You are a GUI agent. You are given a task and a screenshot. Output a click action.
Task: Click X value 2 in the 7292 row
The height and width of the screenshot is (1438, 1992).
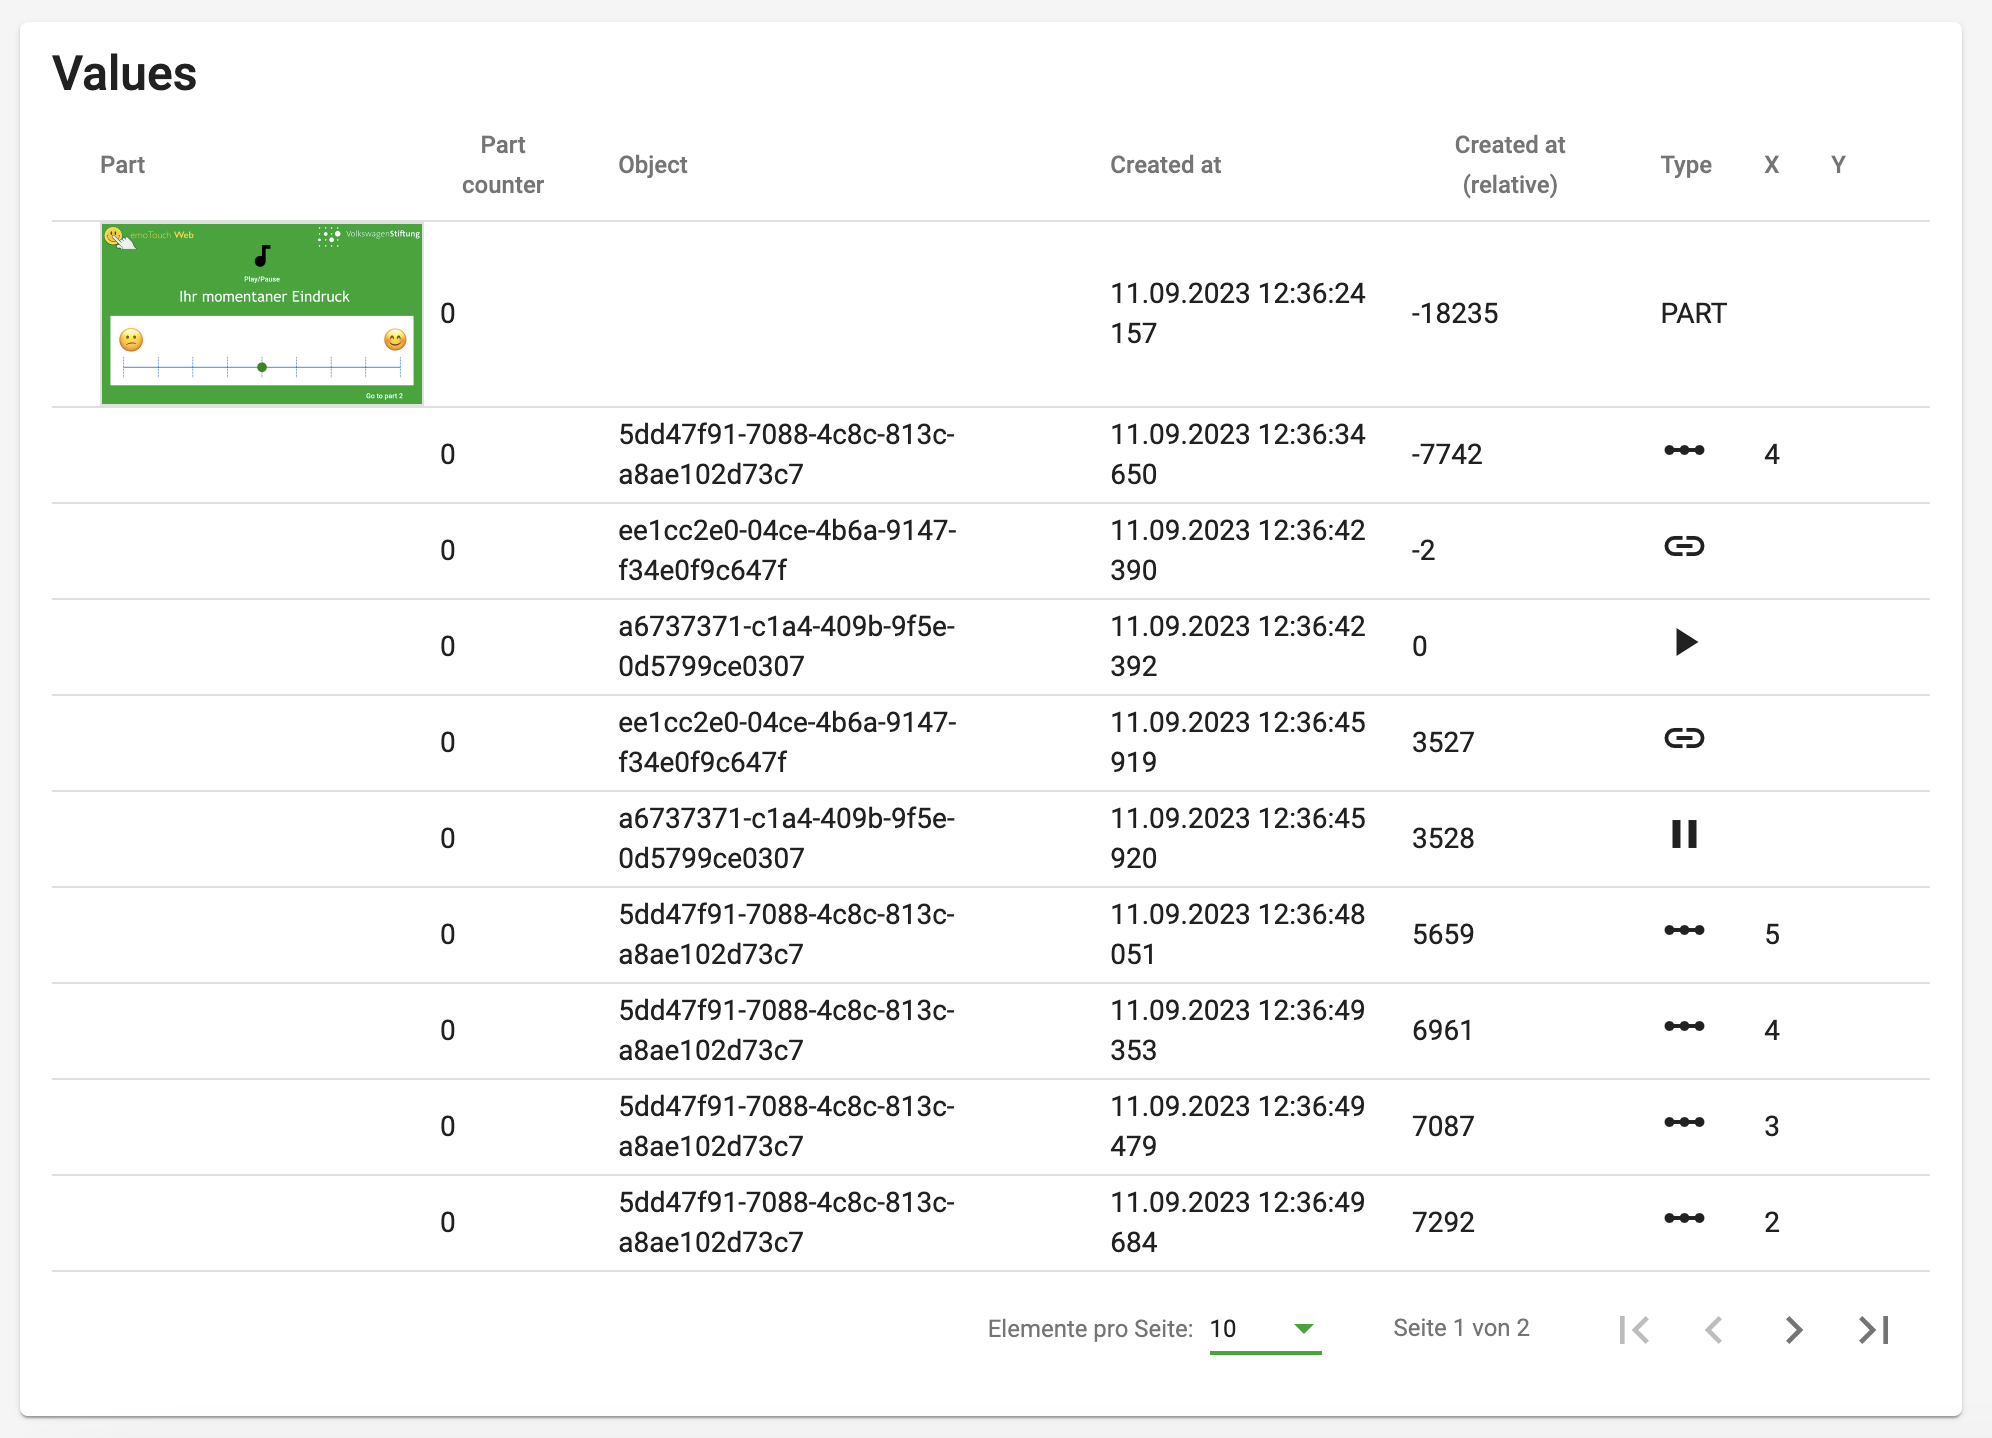click(x=1772, y=1223)
